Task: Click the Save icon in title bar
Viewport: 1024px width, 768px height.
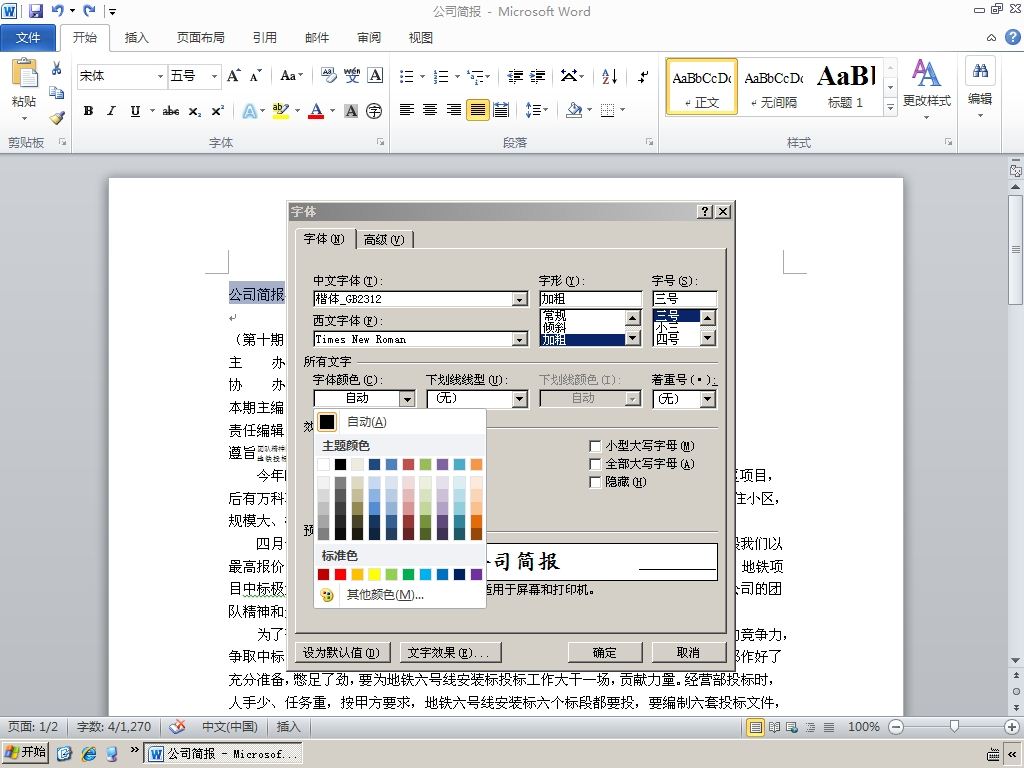Action: coord(35,10)
